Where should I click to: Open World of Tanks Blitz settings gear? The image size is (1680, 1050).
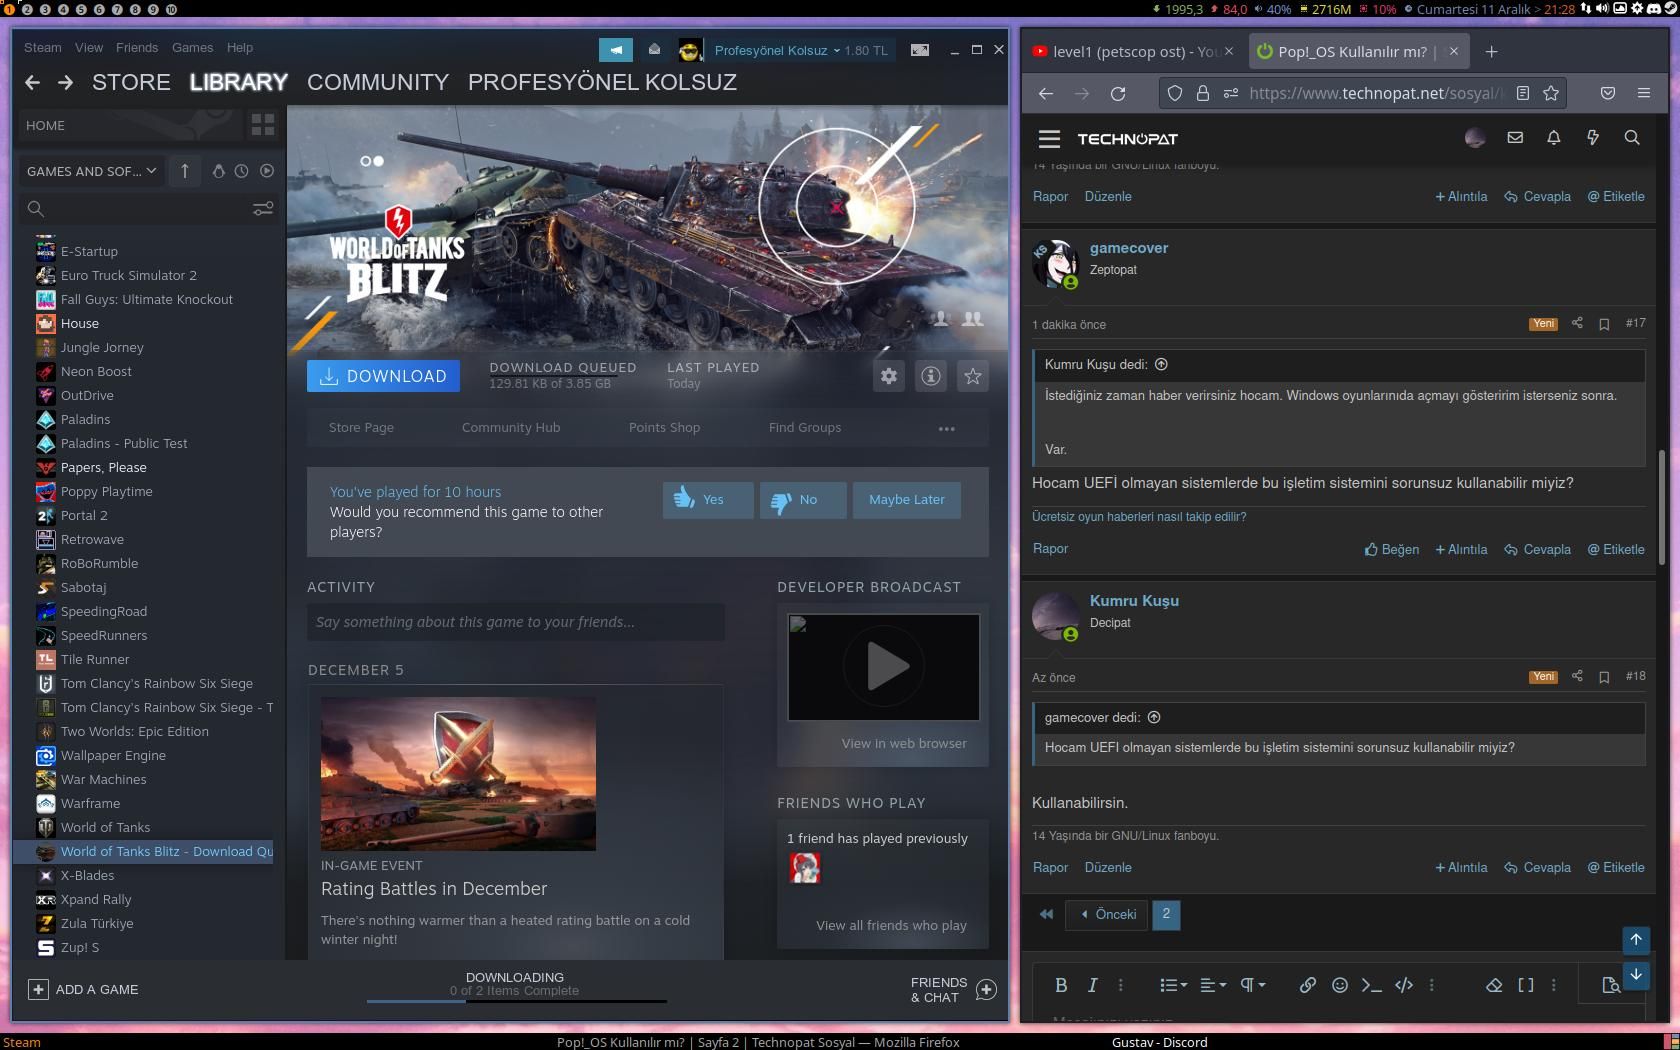tap(889, 376)
